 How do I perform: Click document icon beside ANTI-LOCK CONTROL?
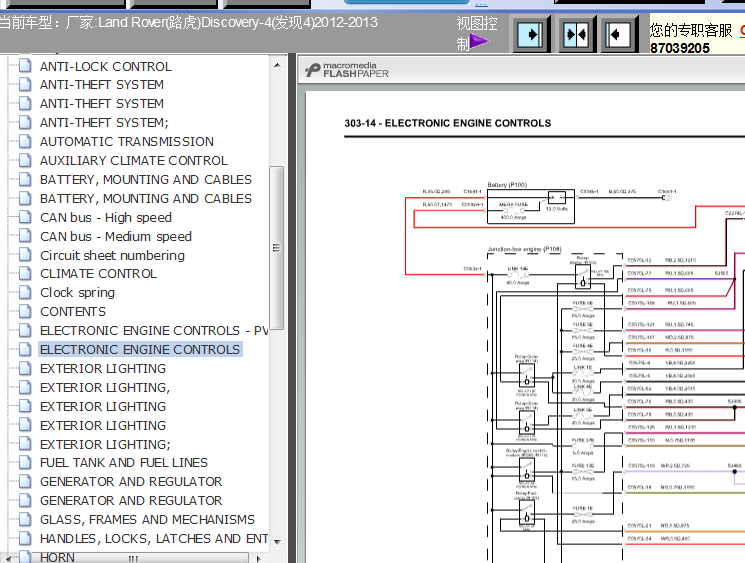pyautogui.click(x=25, y=66)
